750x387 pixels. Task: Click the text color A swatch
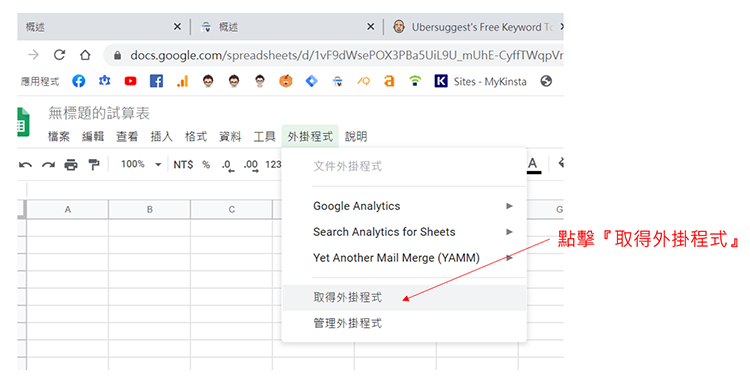533,165
